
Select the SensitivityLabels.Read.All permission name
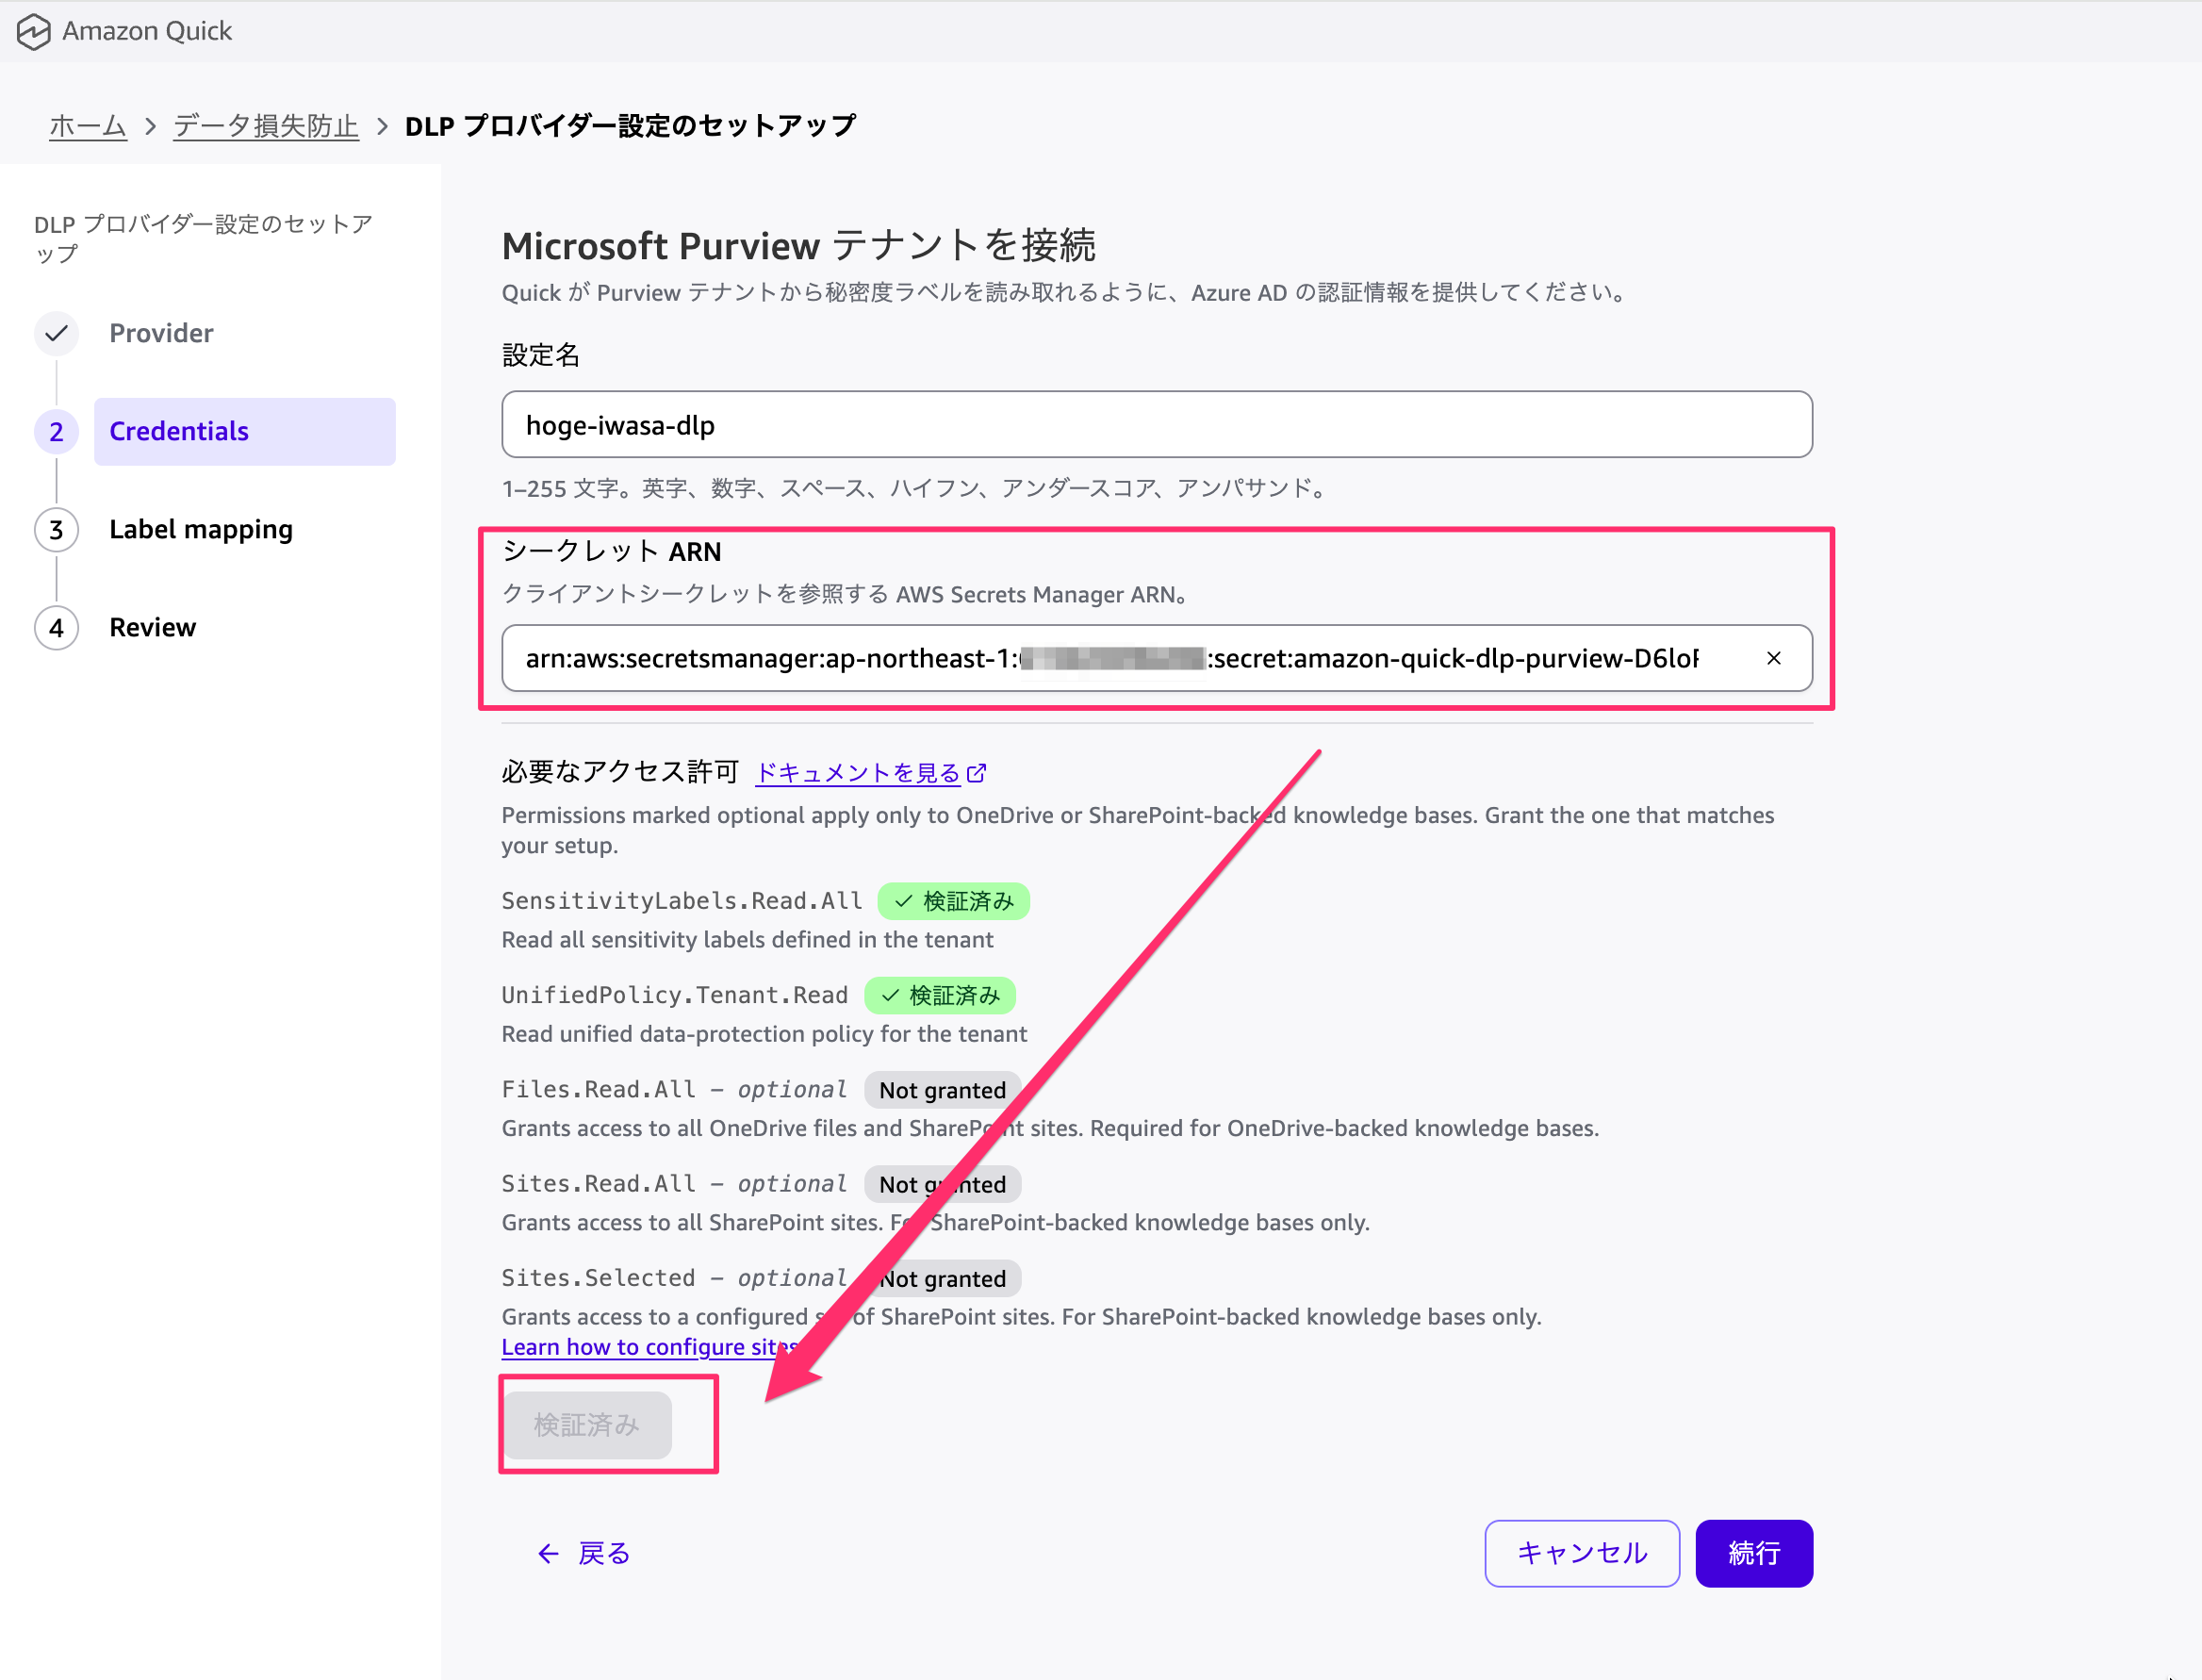[x=682, y=901]
